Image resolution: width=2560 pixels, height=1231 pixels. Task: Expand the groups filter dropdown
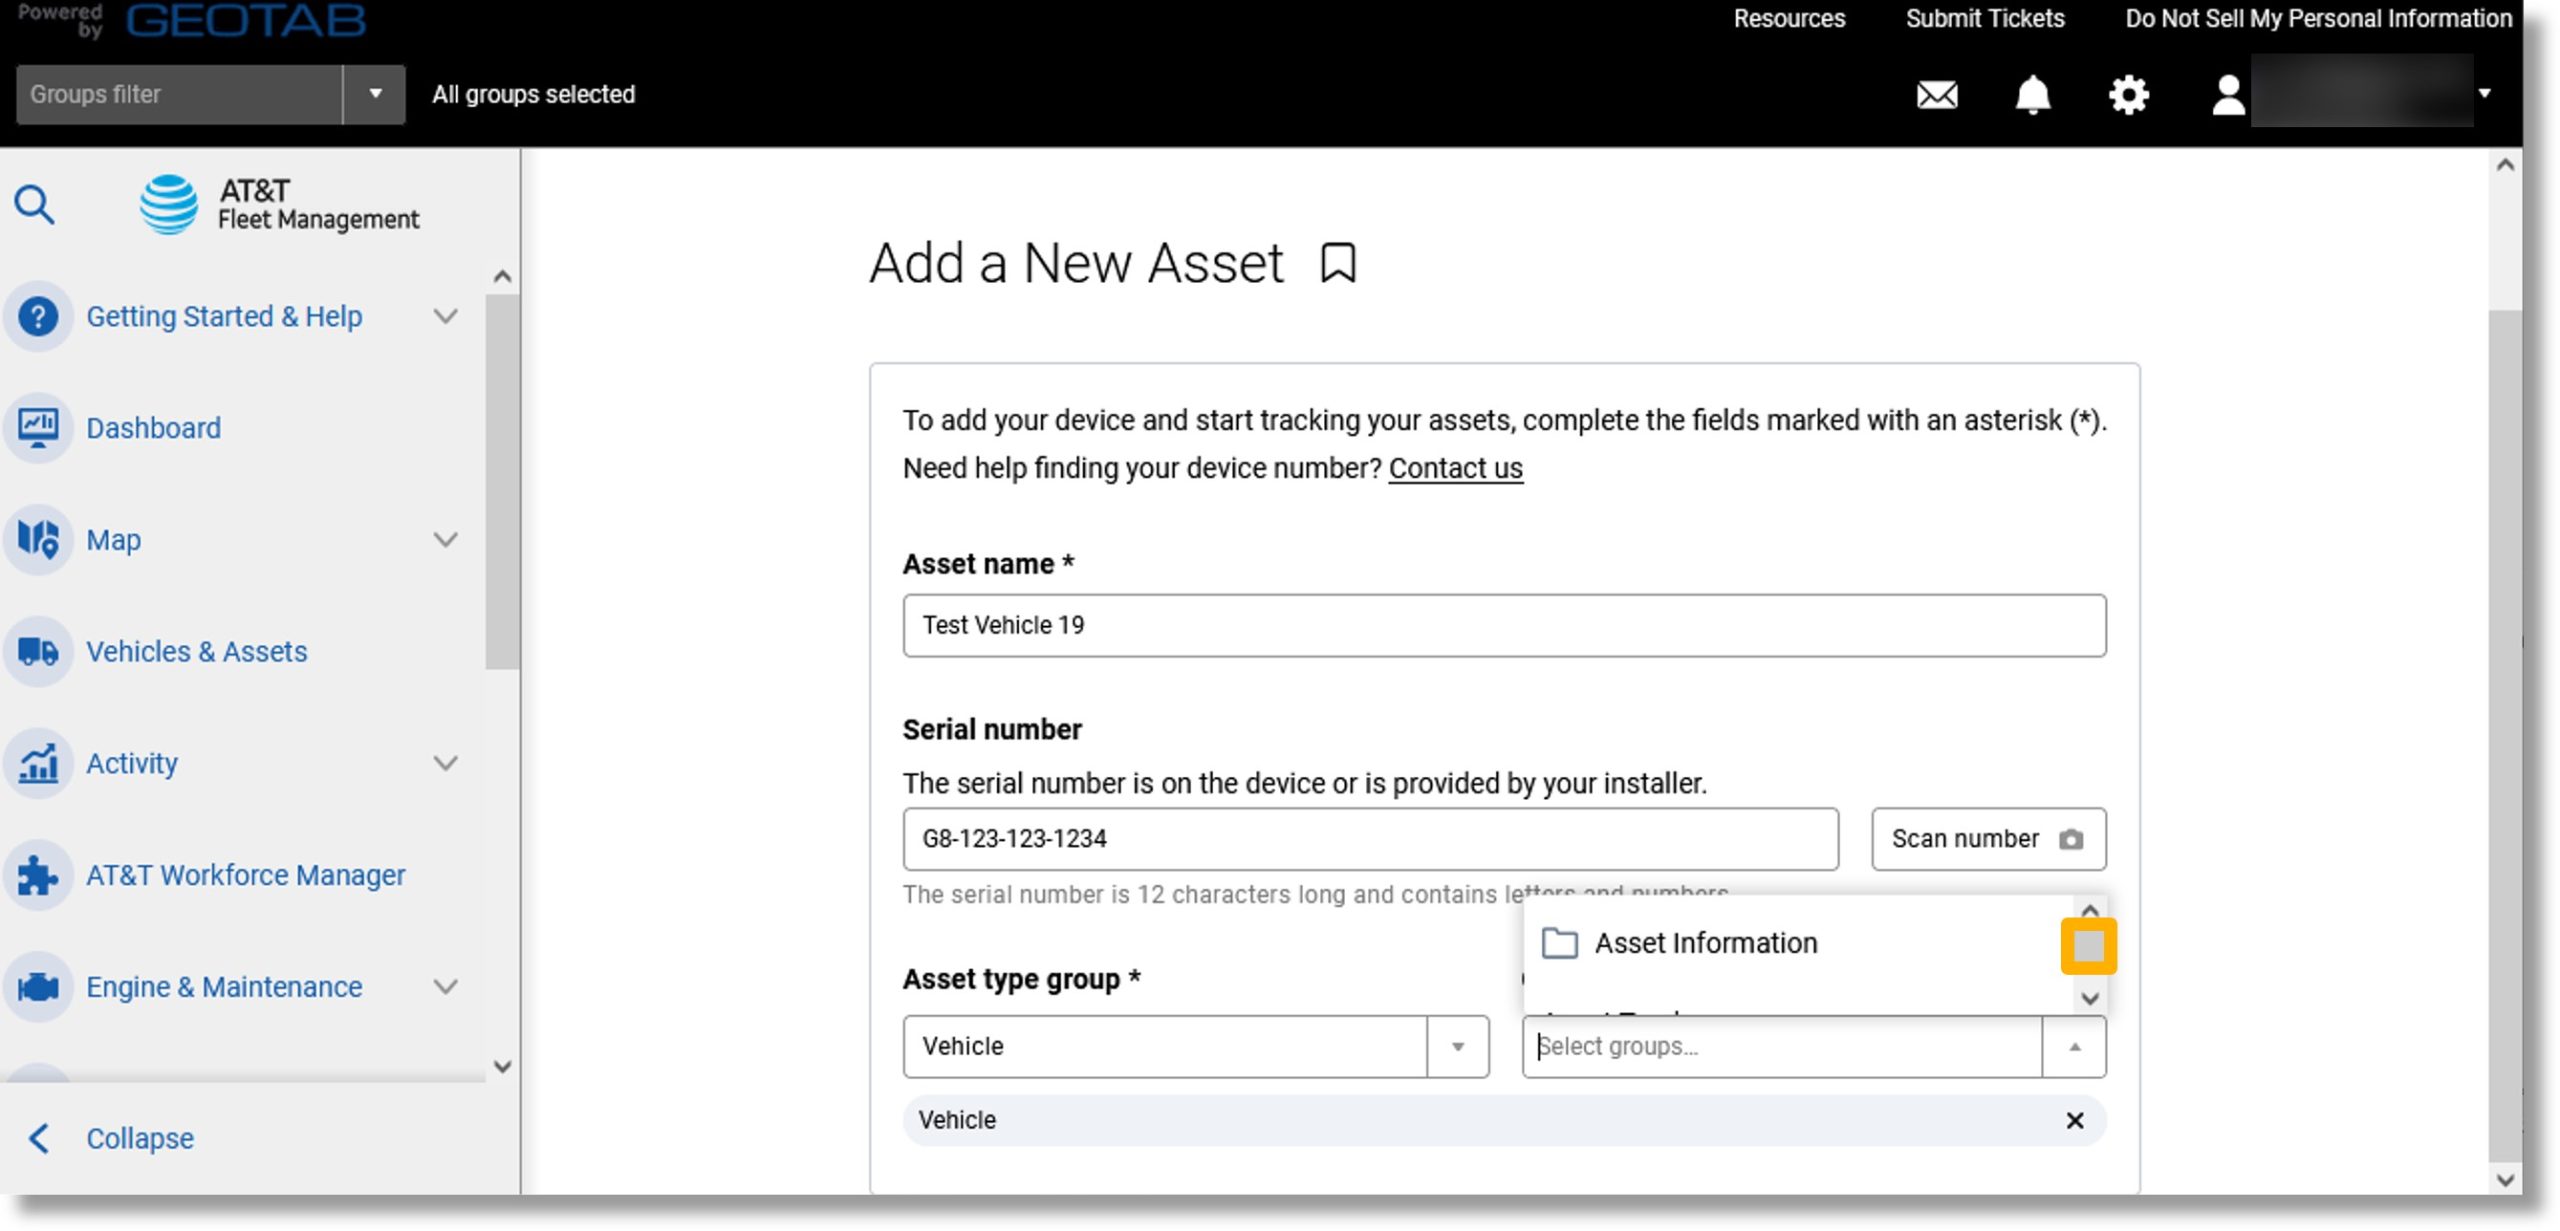pos(372,93)
